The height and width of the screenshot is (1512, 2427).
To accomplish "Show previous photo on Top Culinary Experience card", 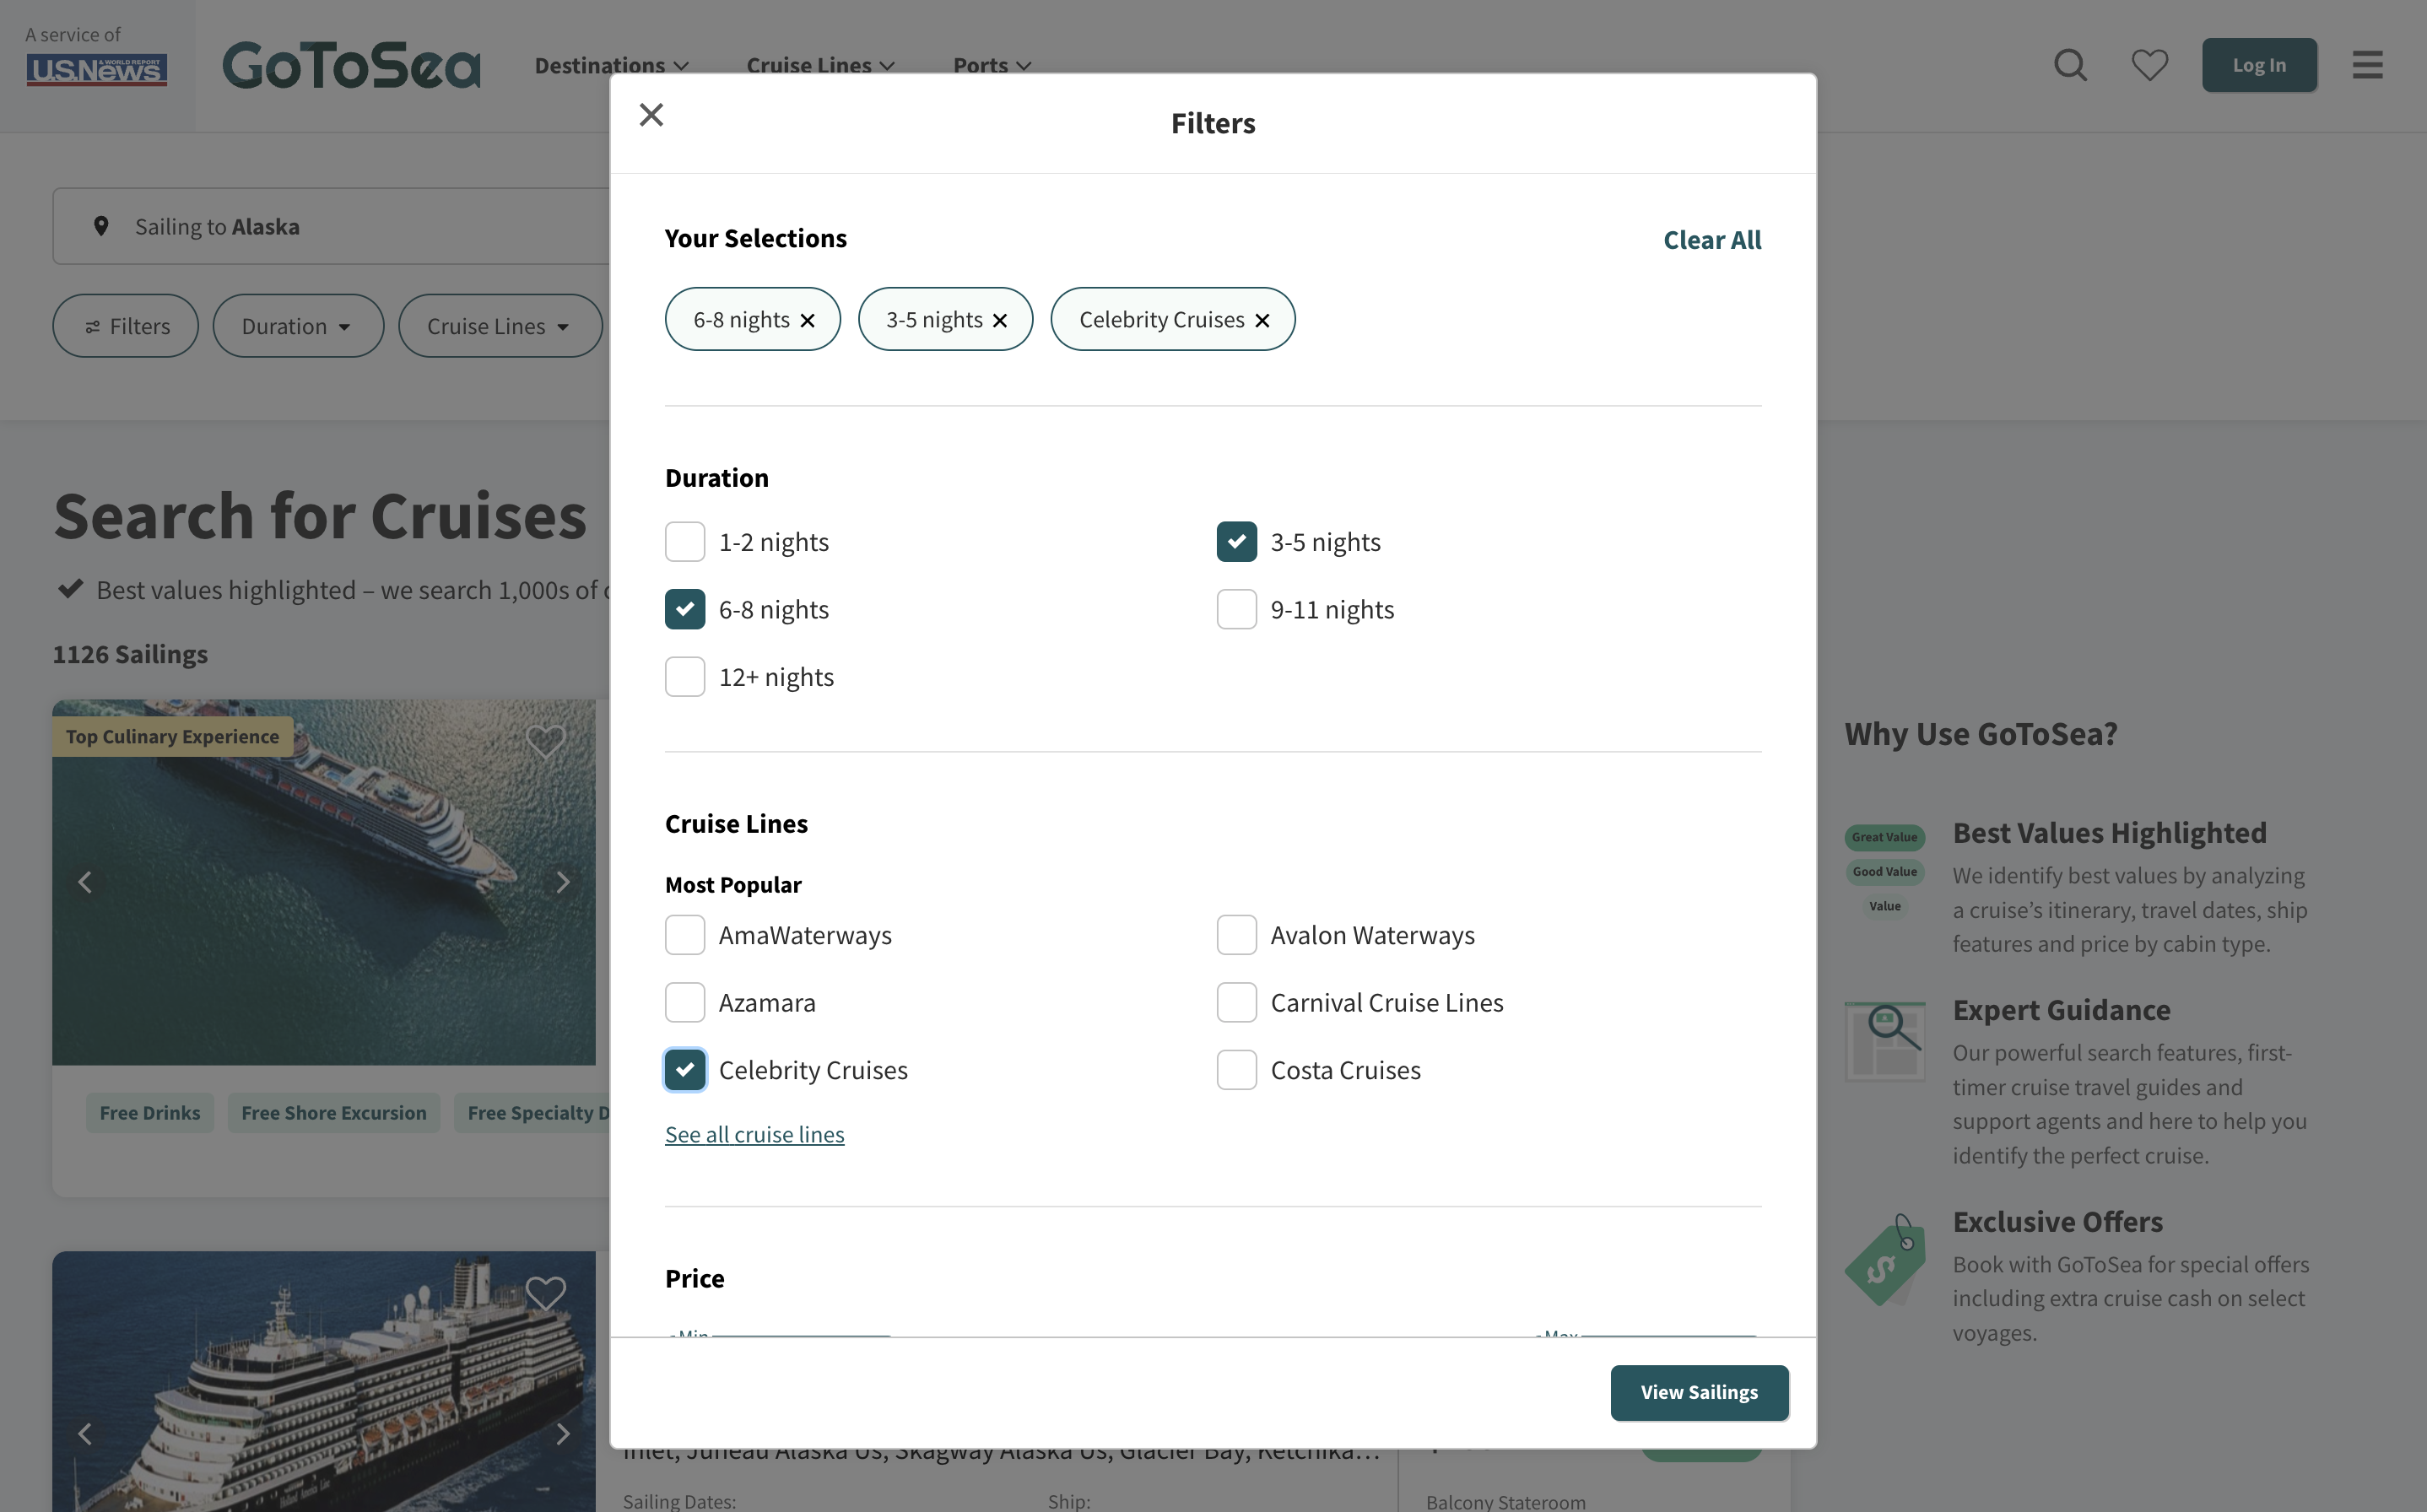I will [85, 882].
